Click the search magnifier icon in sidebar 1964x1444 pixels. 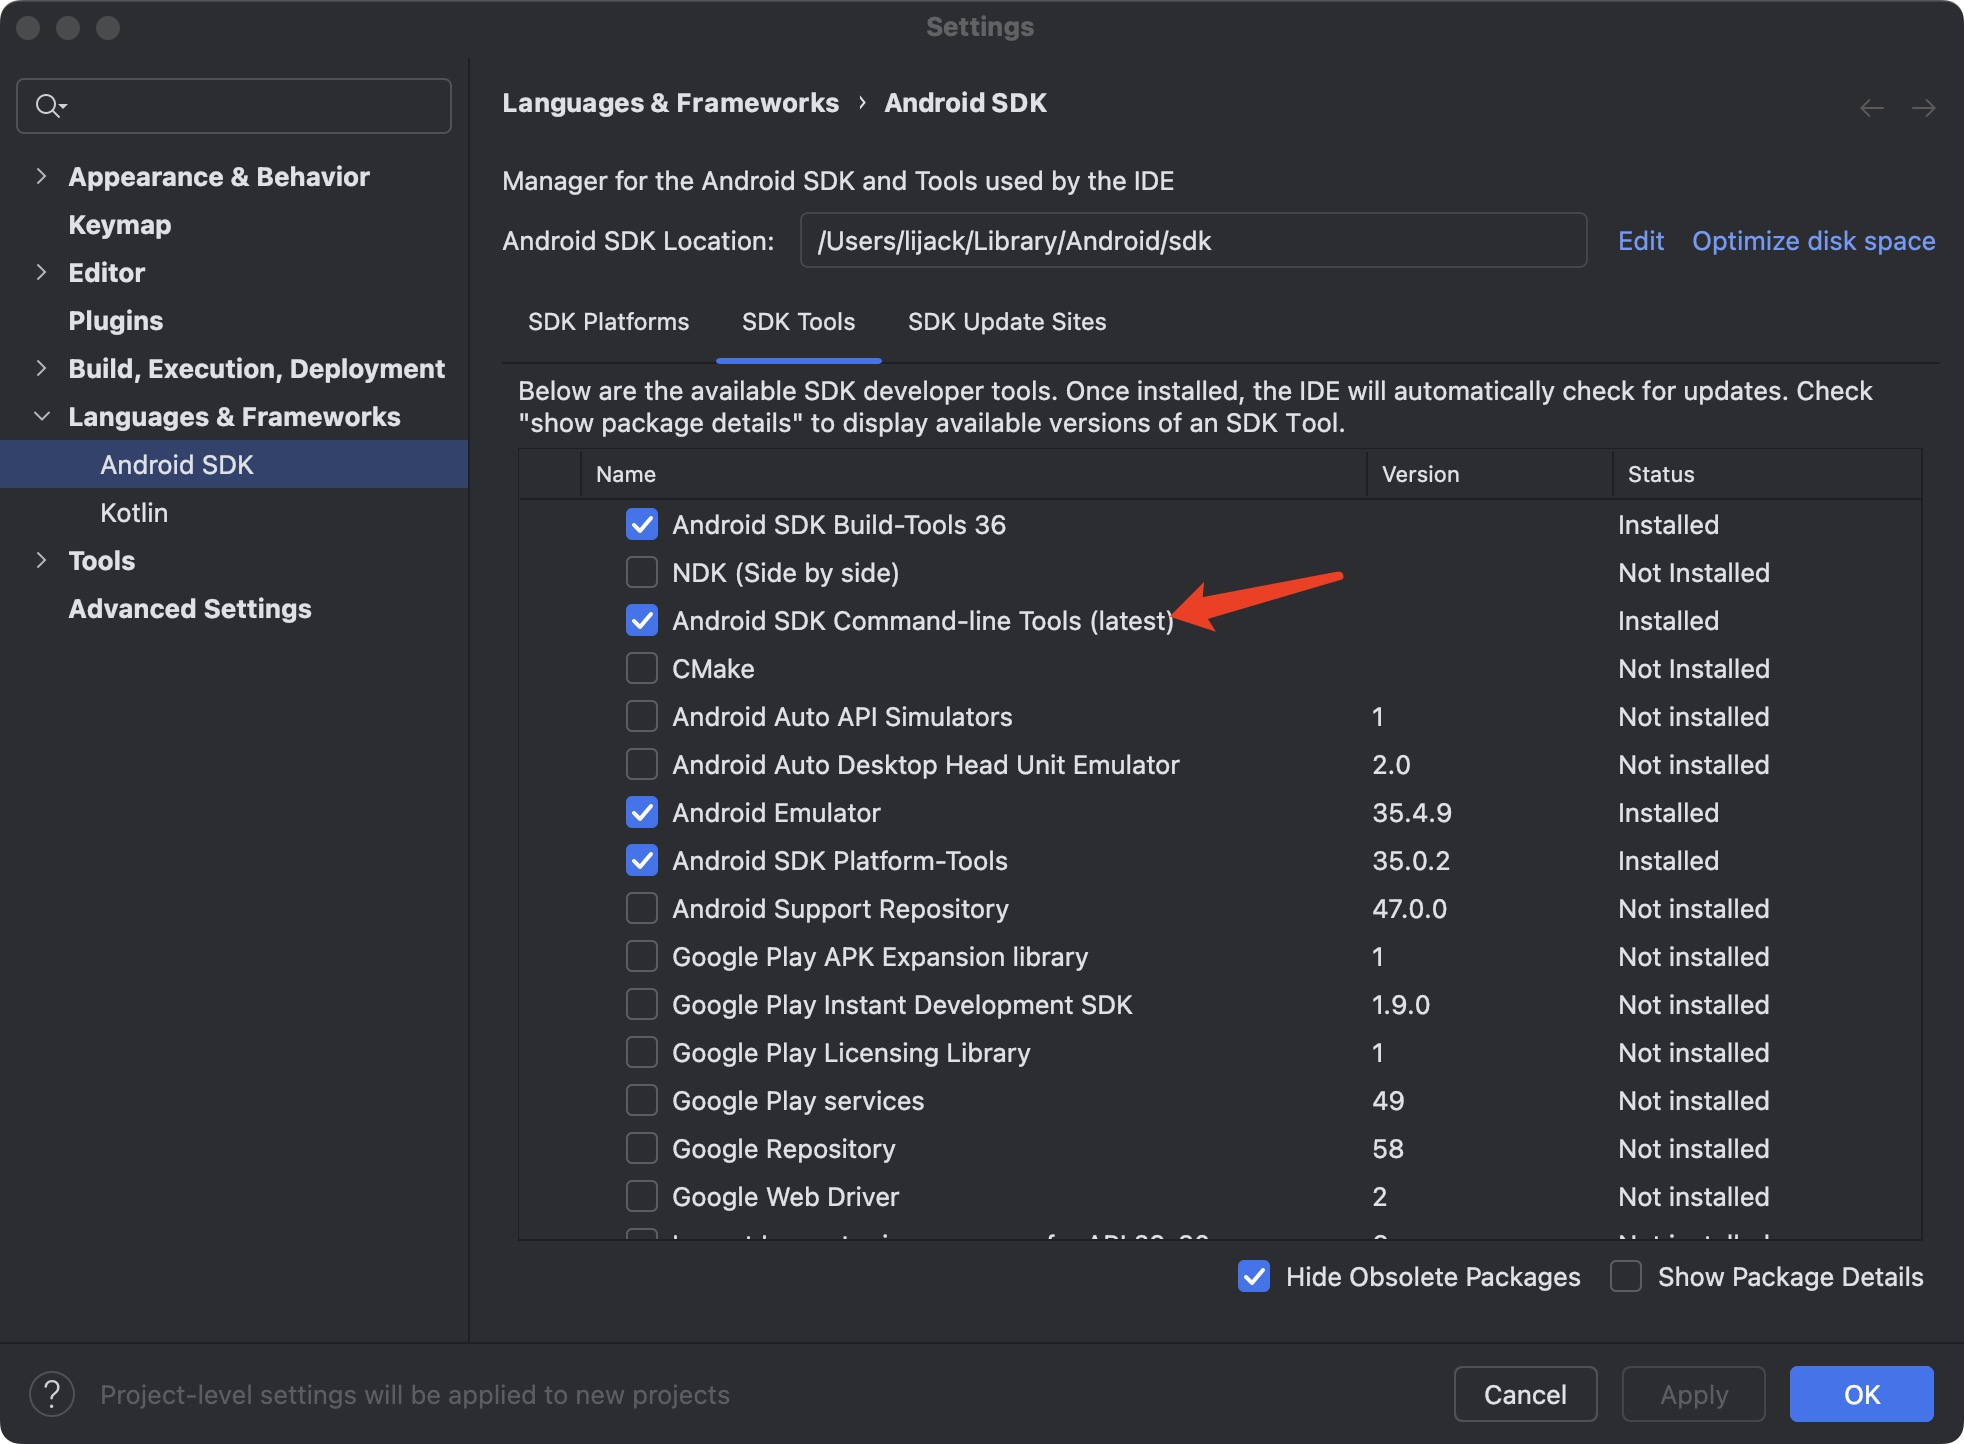click(x=48, y=105)
